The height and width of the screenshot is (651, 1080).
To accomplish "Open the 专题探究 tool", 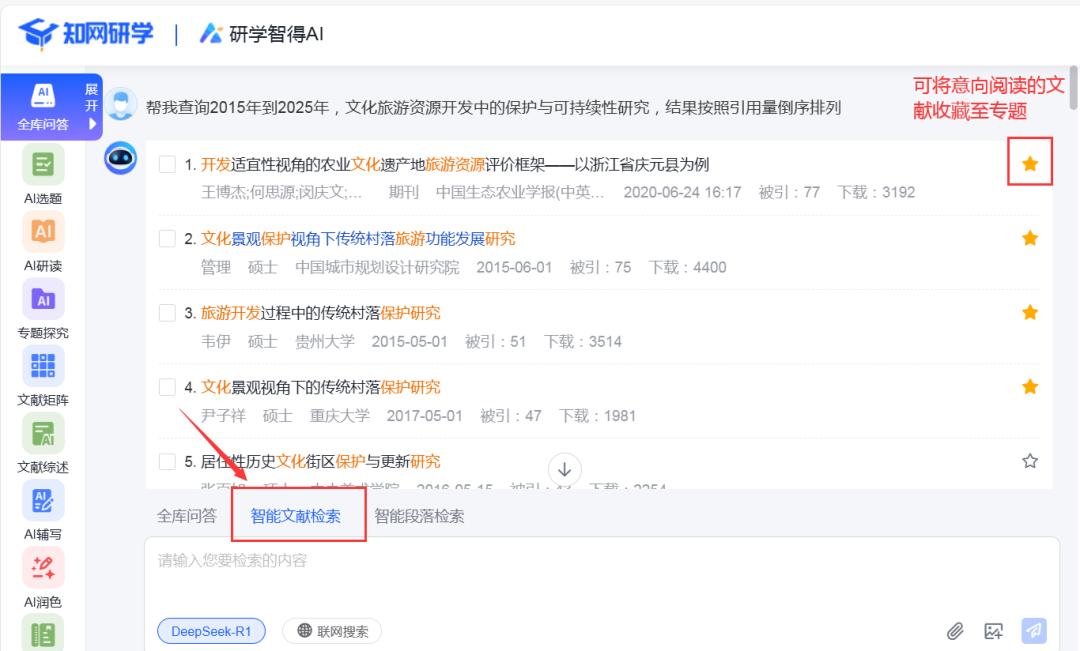I will click(x=43, y=310).
